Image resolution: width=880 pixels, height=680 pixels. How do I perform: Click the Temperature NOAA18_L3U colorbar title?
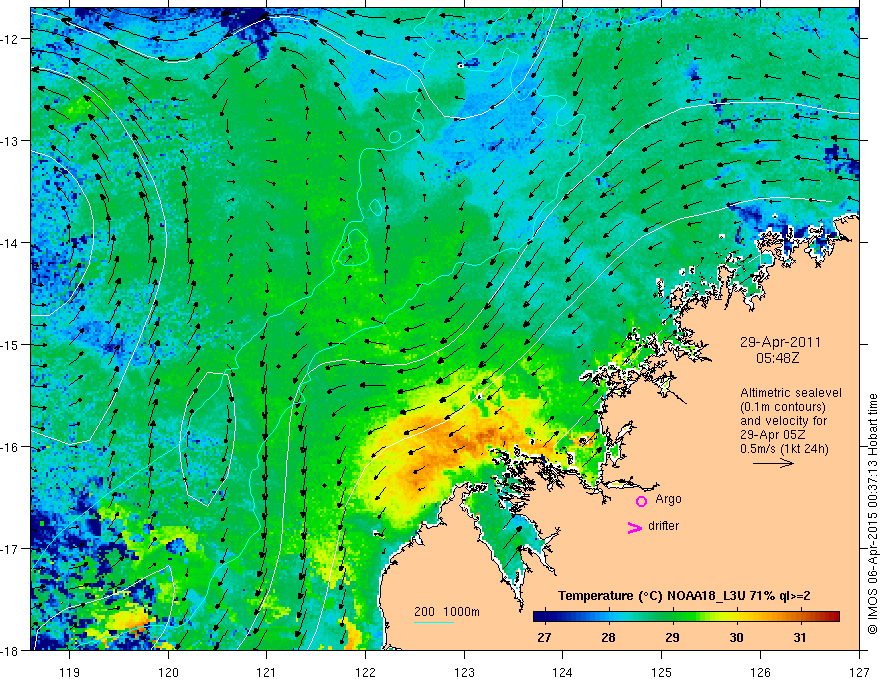pyautogui.click(x=684, y=596)
